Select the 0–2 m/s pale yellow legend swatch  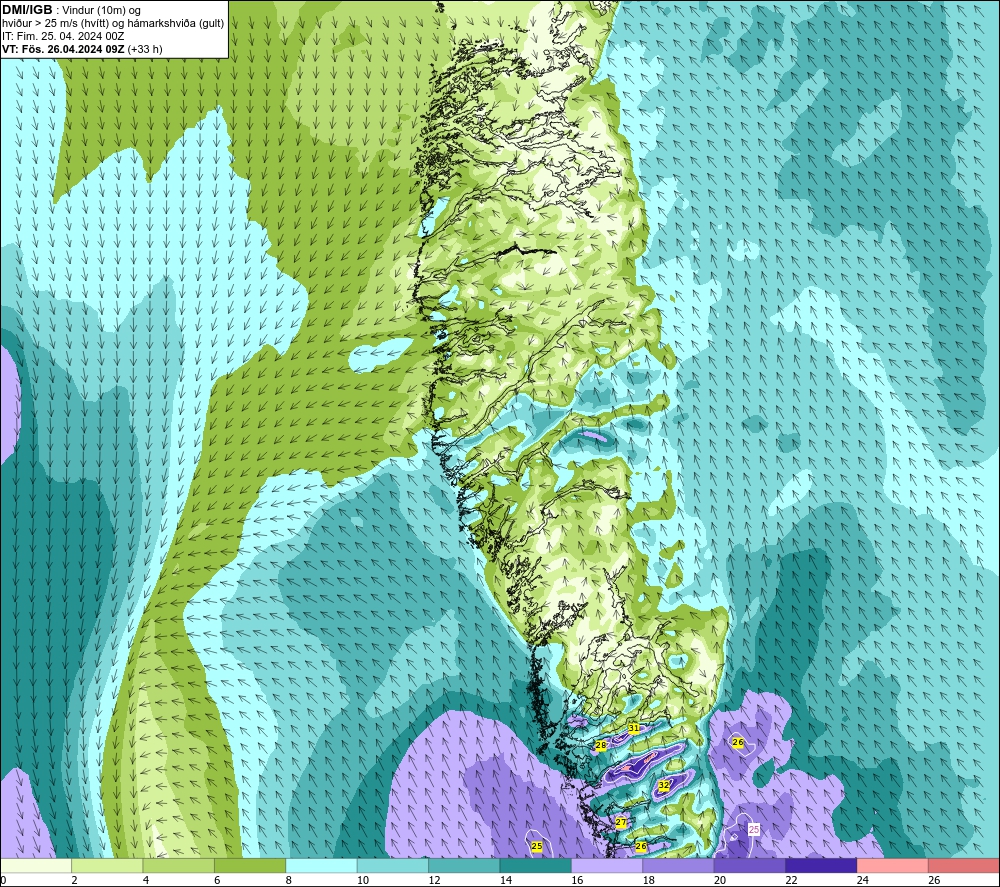tap(36, 866)
